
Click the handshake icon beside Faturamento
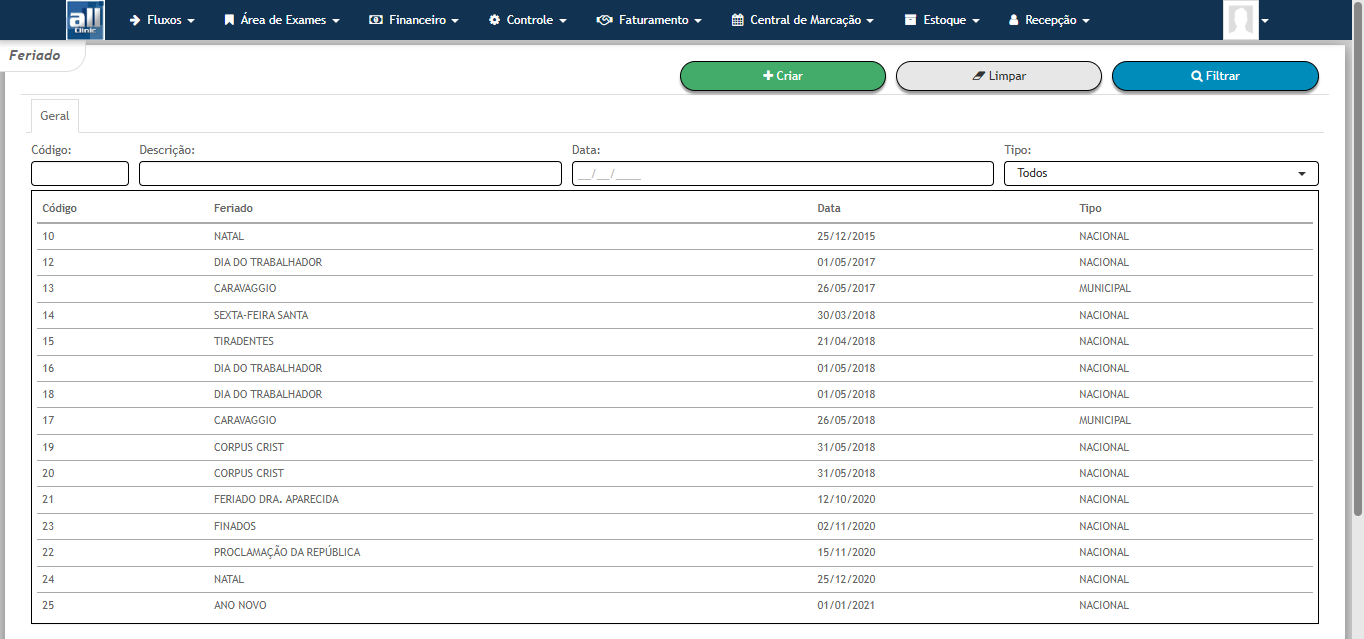pos(604,20)
